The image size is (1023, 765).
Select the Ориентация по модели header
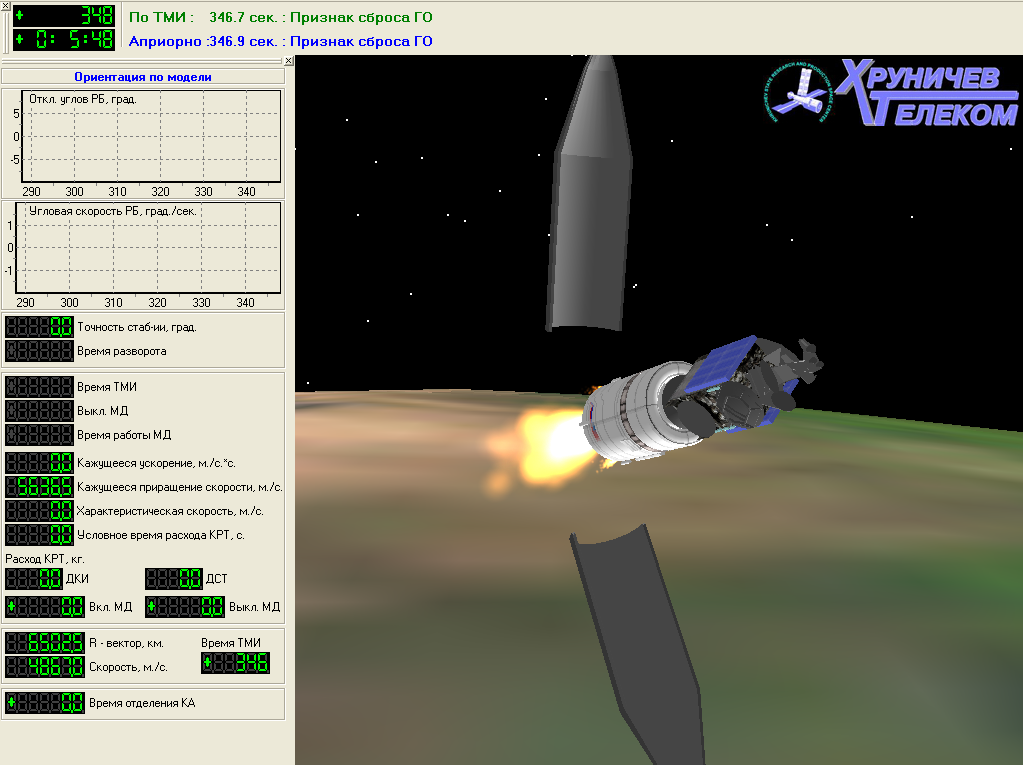click(142, 77)
